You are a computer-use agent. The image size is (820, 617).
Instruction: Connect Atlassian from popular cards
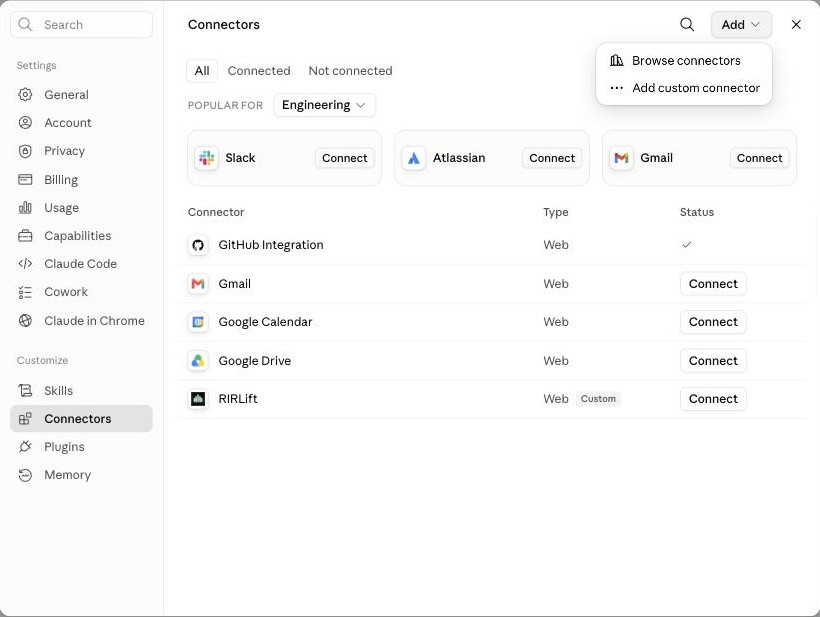(x=552, y=158)
